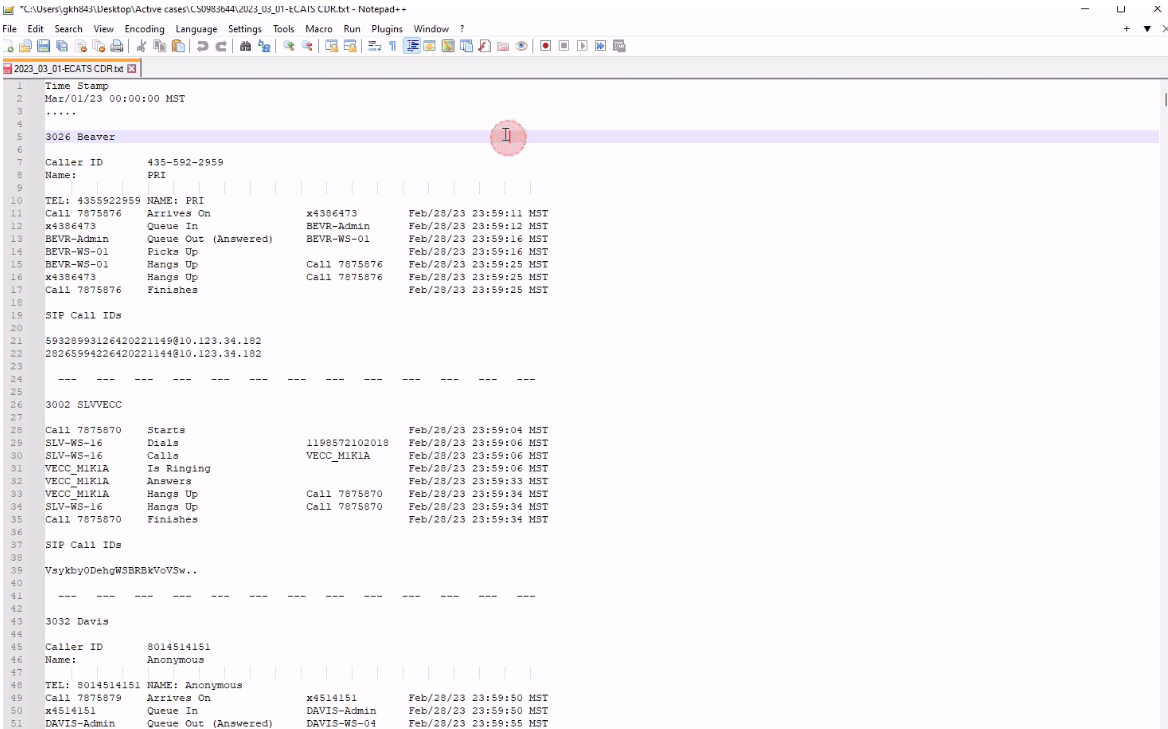The width and height of the screenshot is (1168, 729).
Task: Click SIP ID 'VsykbyODehgWSBRBkVoVSw..' line
Action: 121,570
